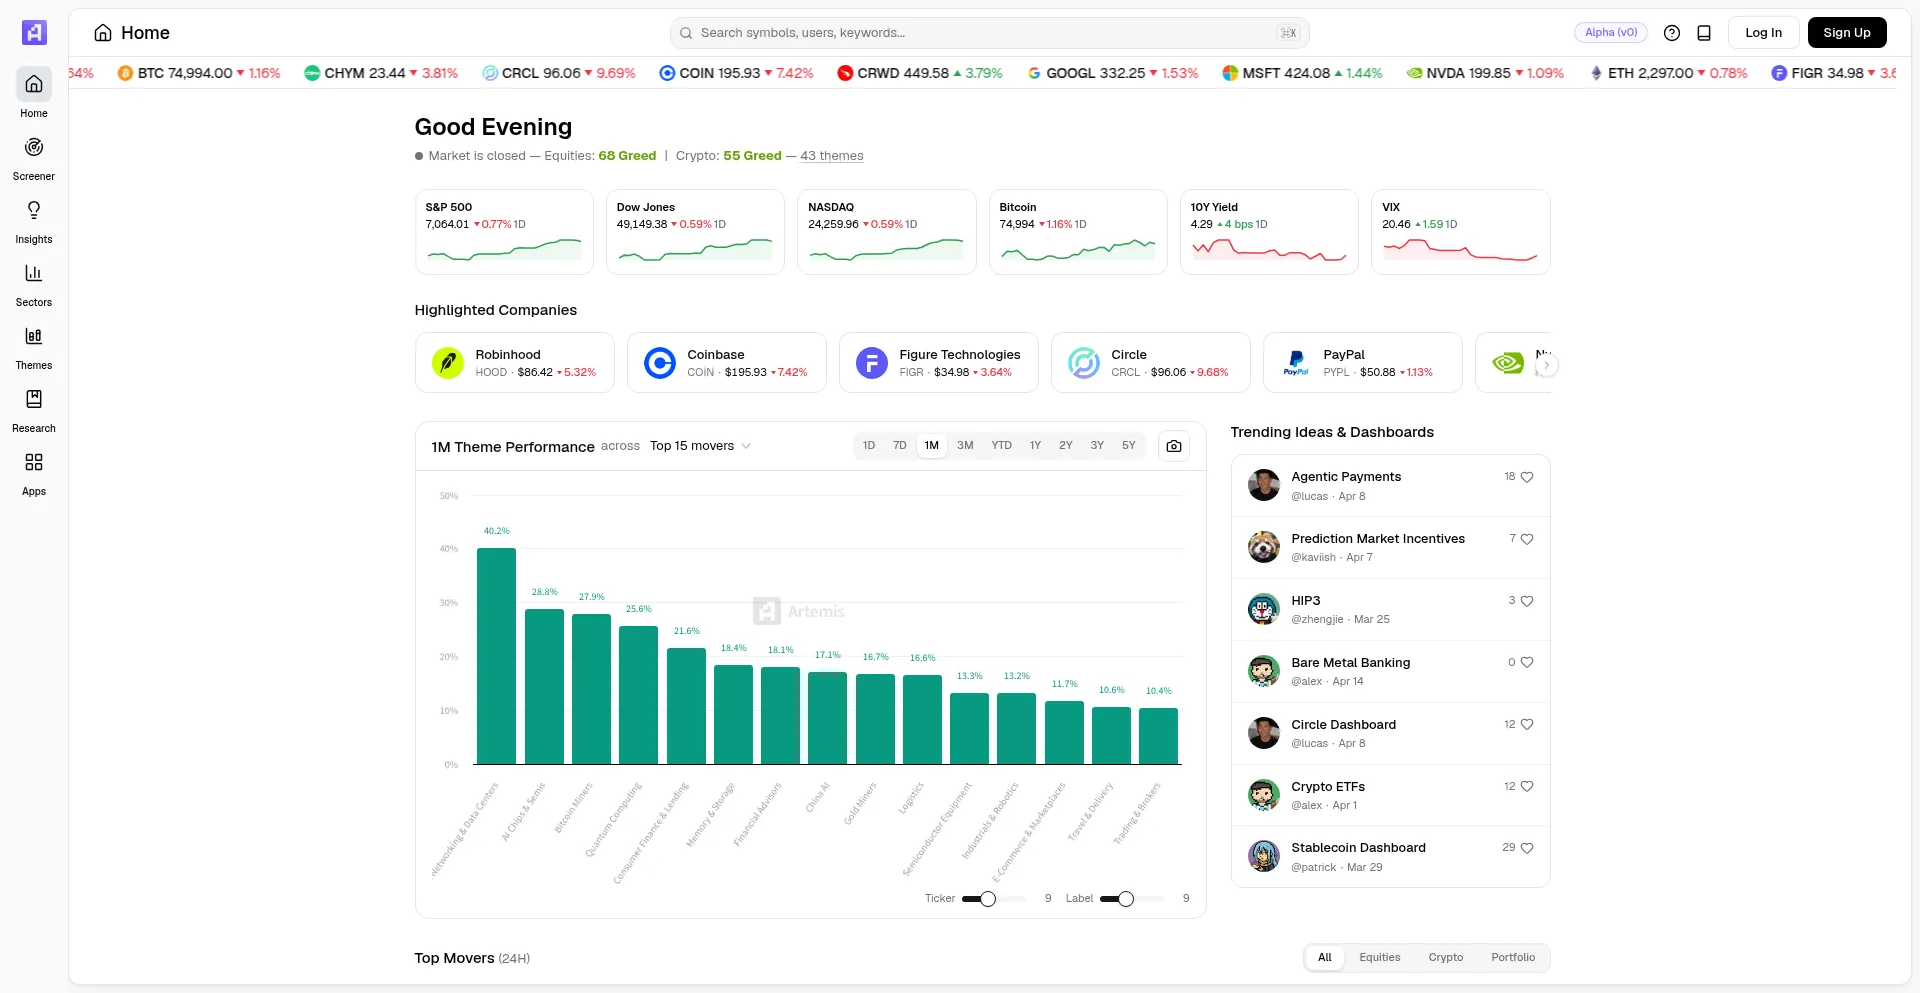Select the 3Y time range
The height and width of the screenshot is (993, 1920).
pos(1097,446)
